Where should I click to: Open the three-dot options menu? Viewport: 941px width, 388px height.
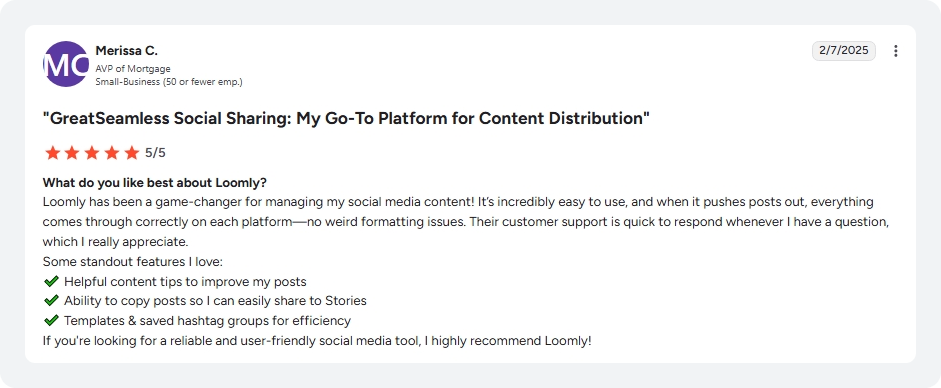(x=895, y=51)
